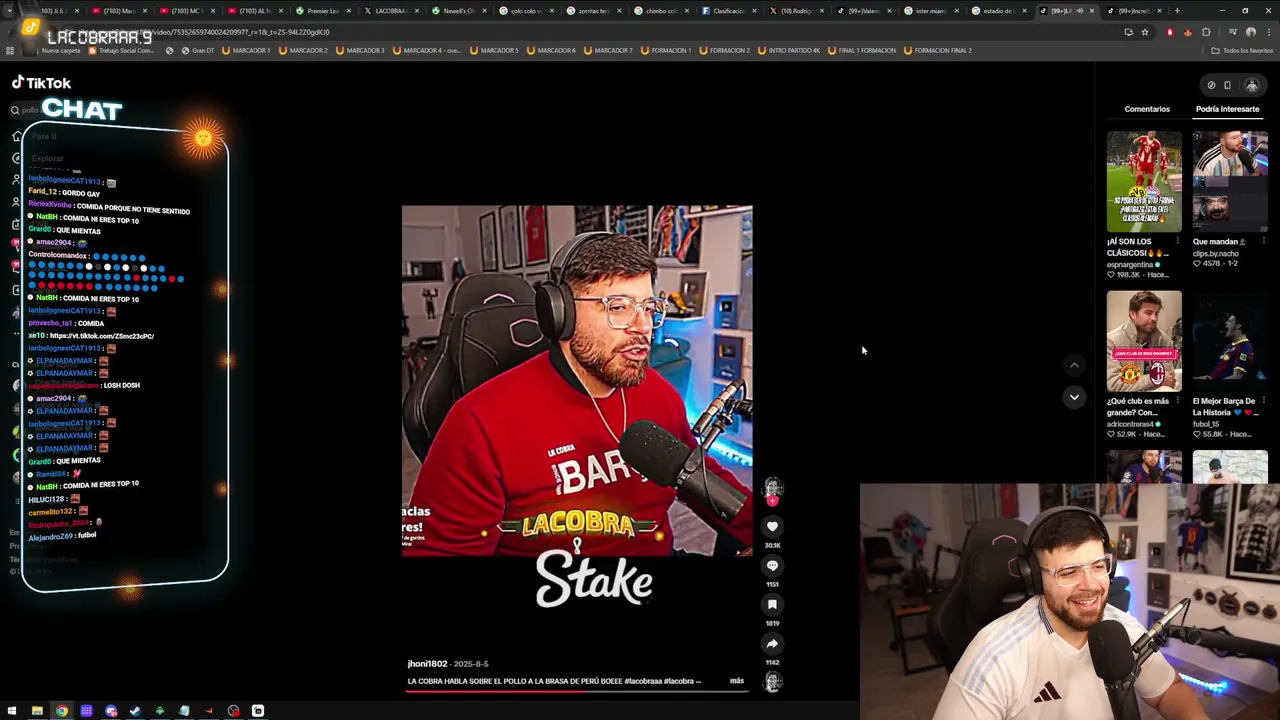The height and width of the screenshot is (720, 1280).
Task: Open ¿Qué club es más grande? thumbnail
Action: tap(1144, 341)
